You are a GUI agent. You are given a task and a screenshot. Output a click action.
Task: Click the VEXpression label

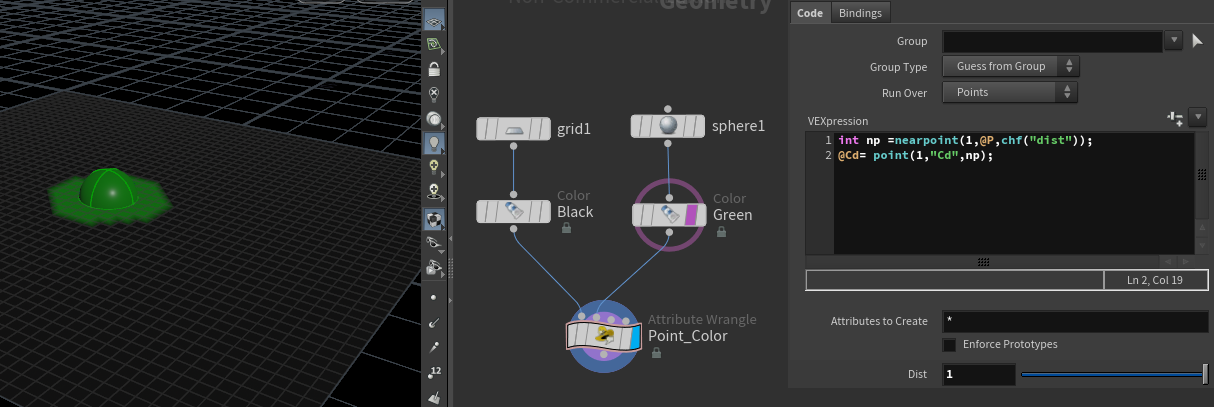click(837, 121)
